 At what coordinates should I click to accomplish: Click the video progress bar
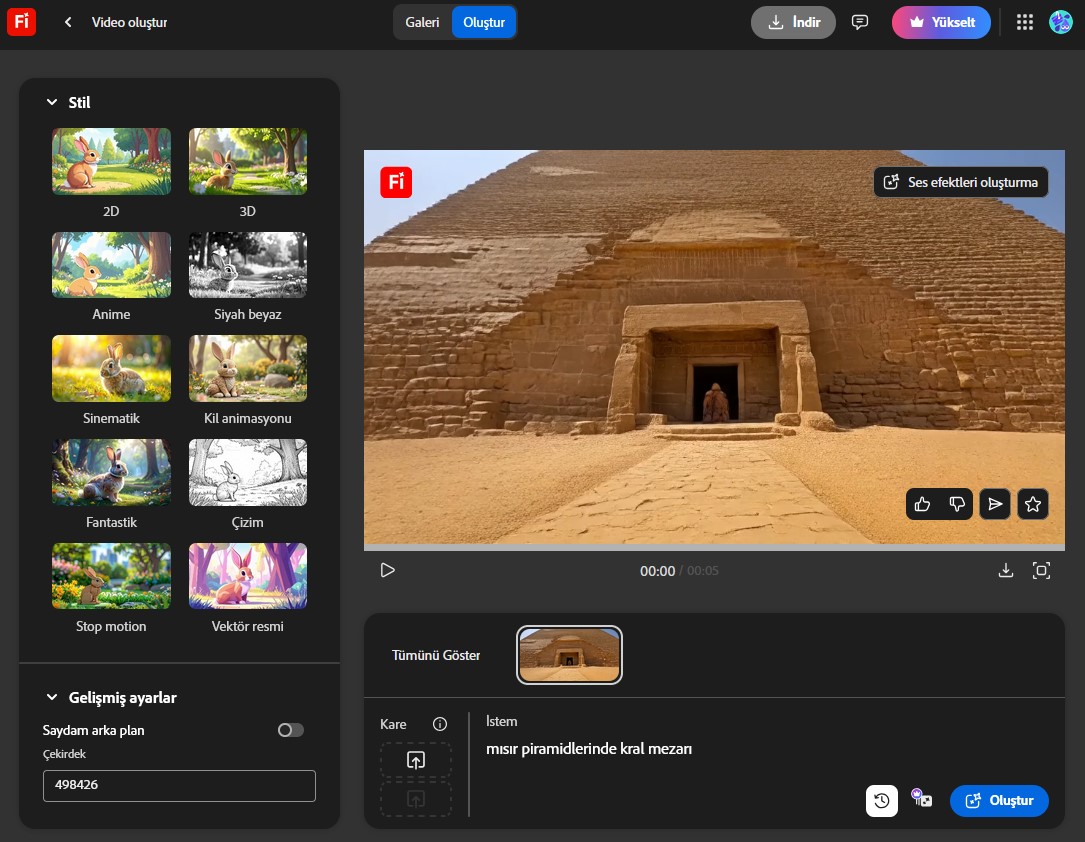point(714,548)
